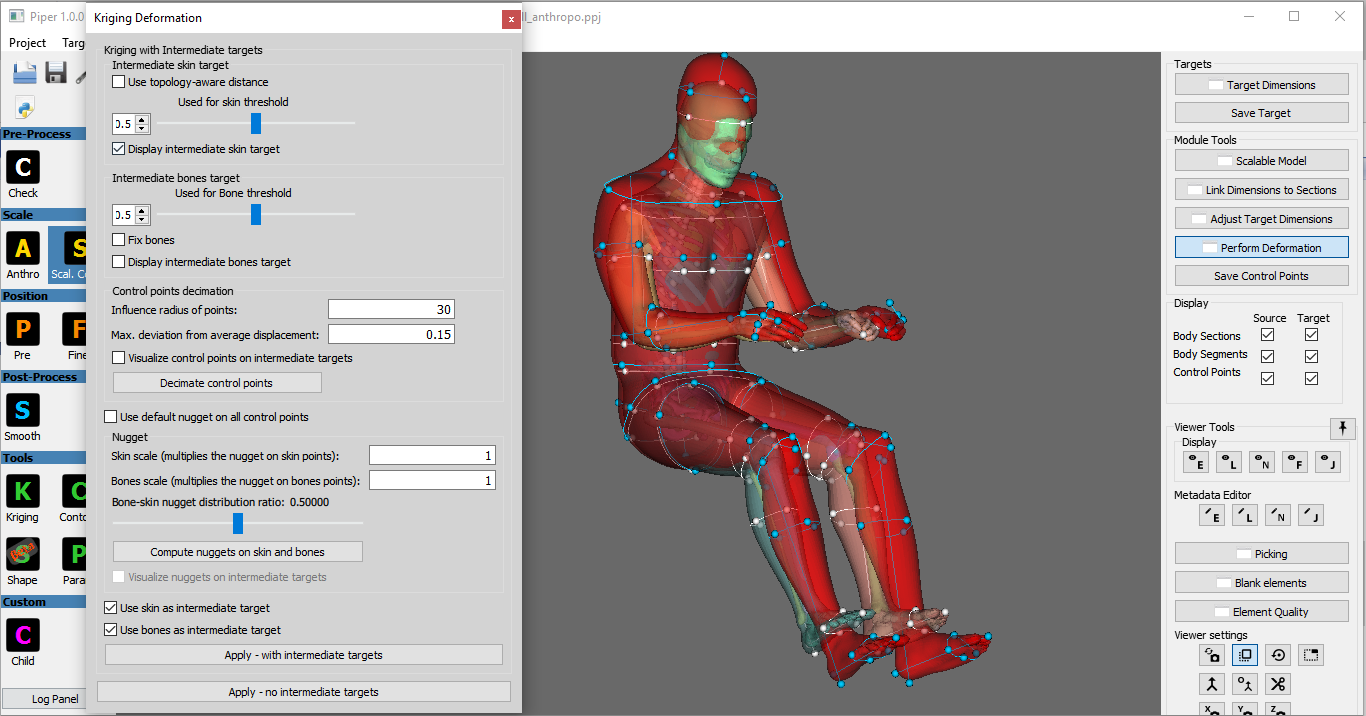1366x716 pixels.
Task: Click the highlighted selection box viewer icon
Action: tap(1245, 655)
